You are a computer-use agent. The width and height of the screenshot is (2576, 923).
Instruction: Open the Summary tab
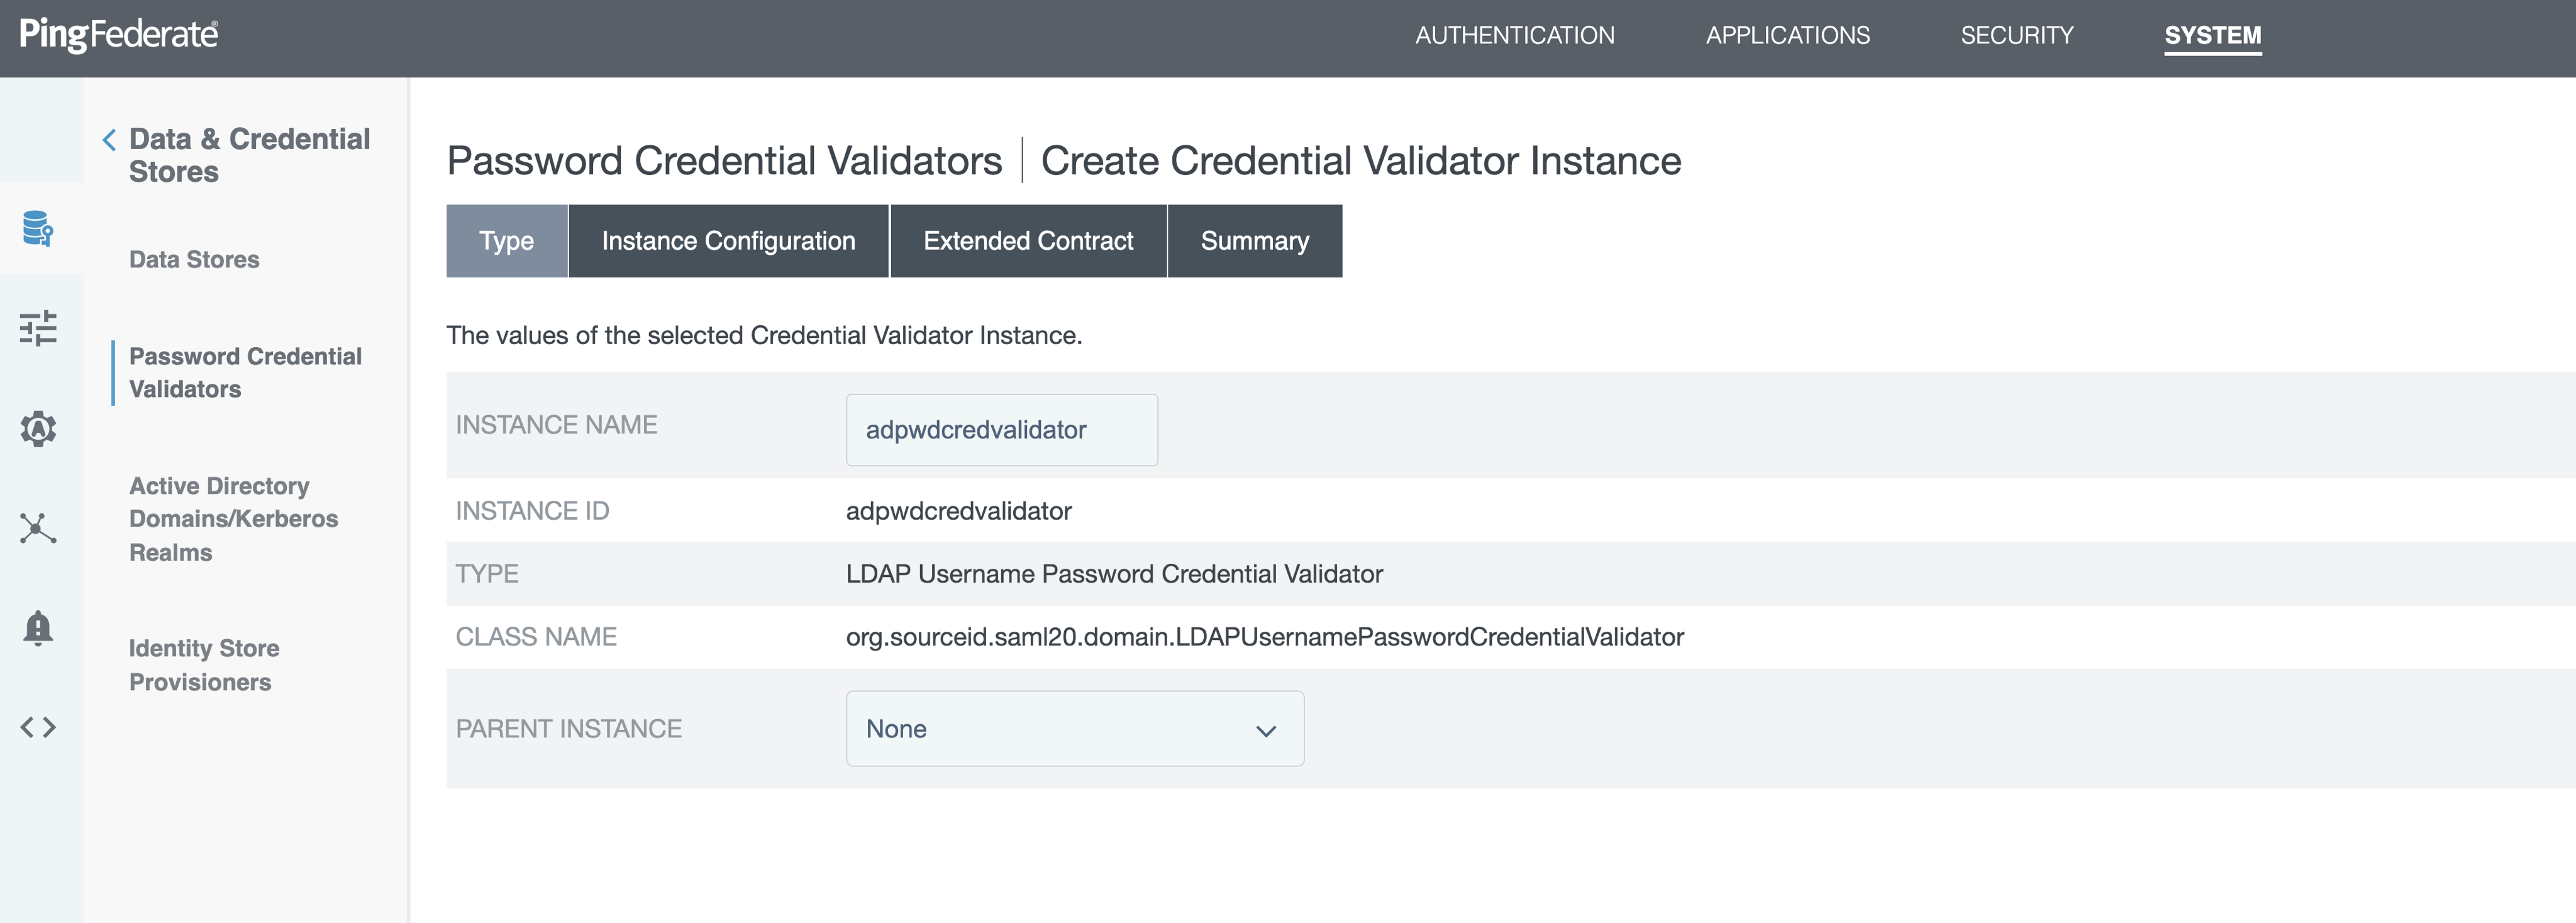click(1254, 241)
